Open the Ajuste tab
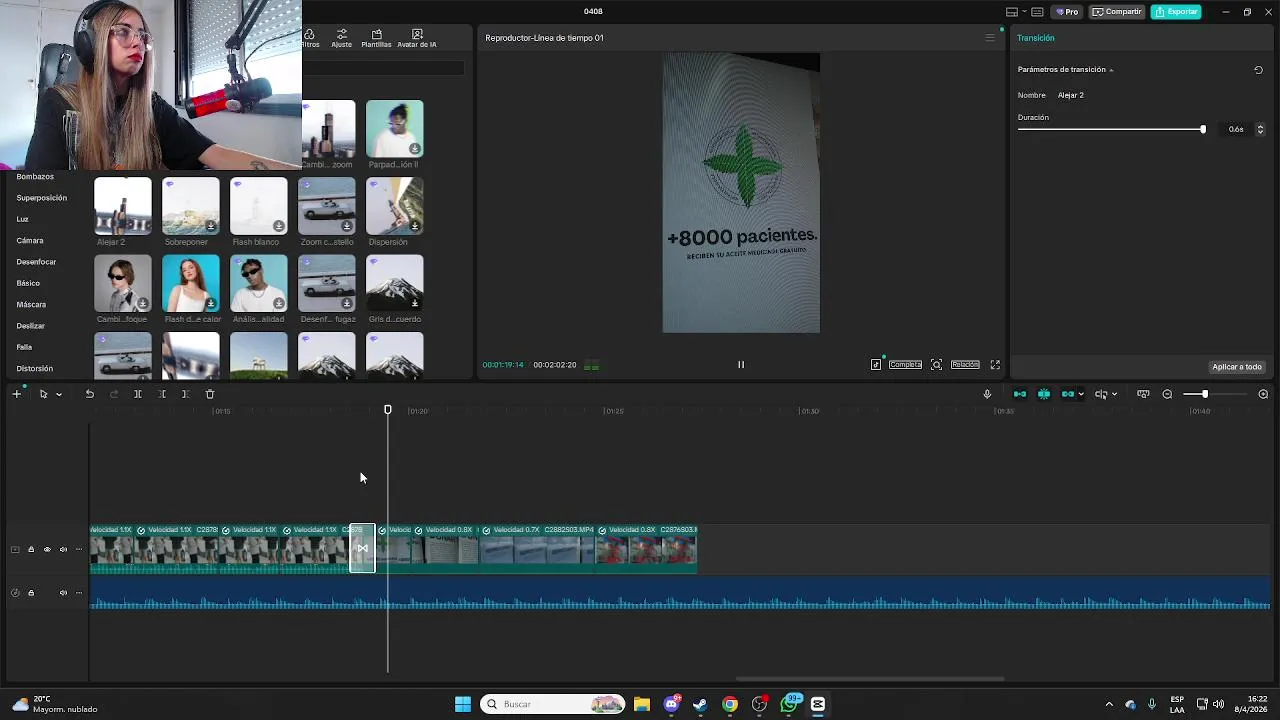Image resolution: width=1280 pixels, height=720 pixels. [x=342, y=38]
